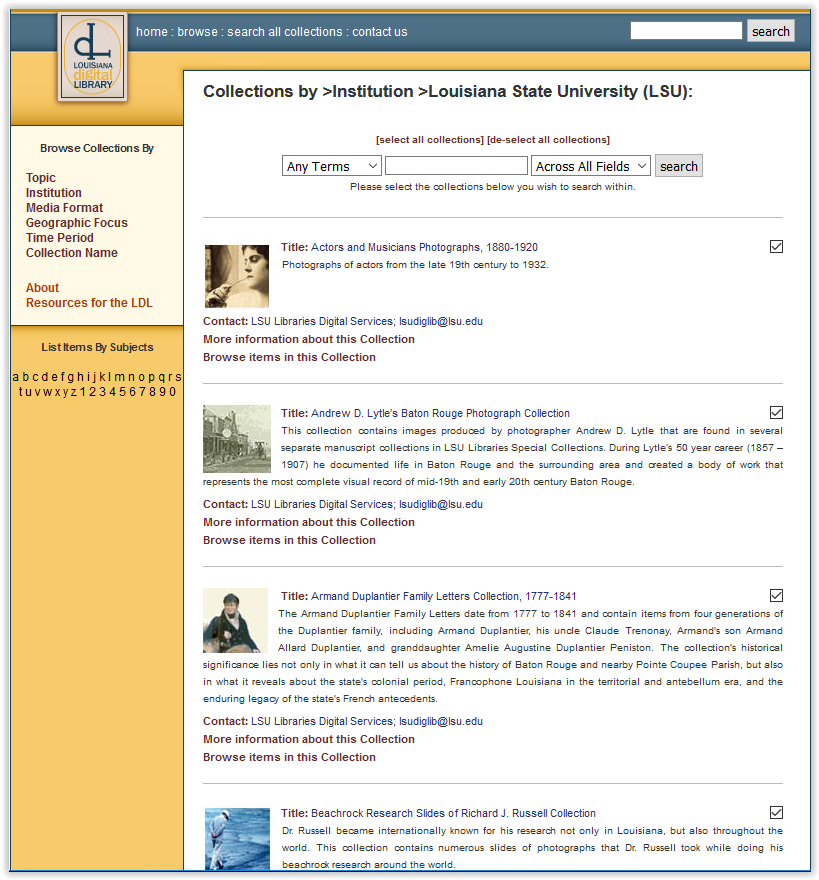819x880 pixels.
Task: List items by subject letter m
Action: (120, 377)
